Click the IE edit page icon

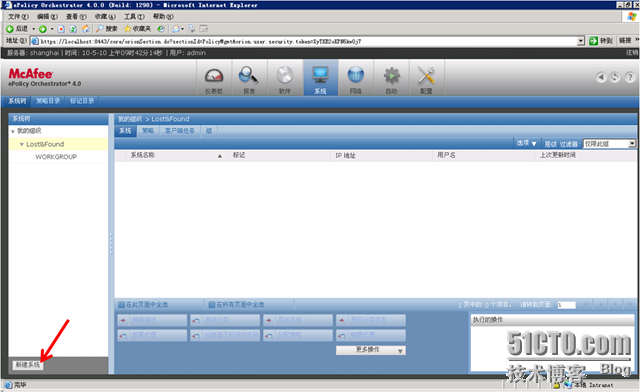[x=203, y=29]
